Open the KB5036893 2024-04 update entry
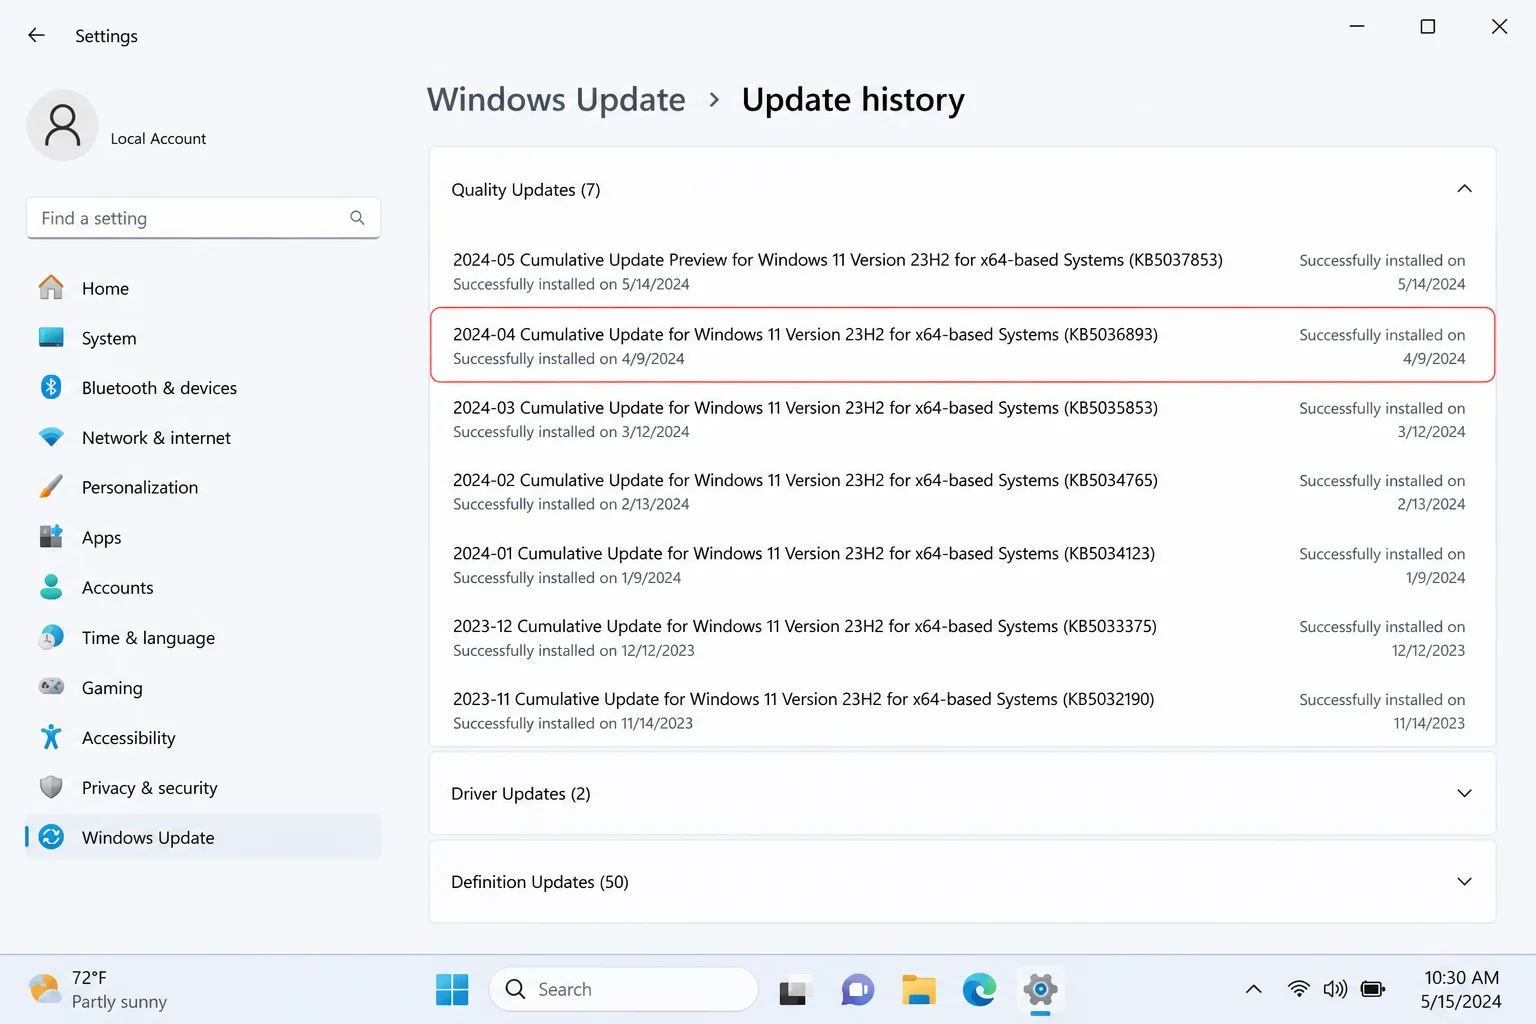 click(x=962, y=345)
